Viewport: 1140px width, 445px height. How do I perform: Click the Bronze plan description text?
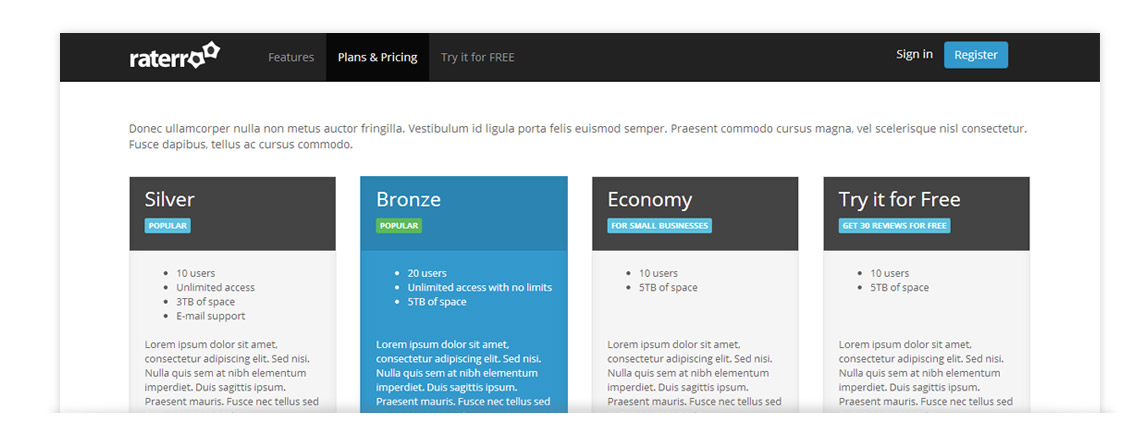(x=463, y=373)
